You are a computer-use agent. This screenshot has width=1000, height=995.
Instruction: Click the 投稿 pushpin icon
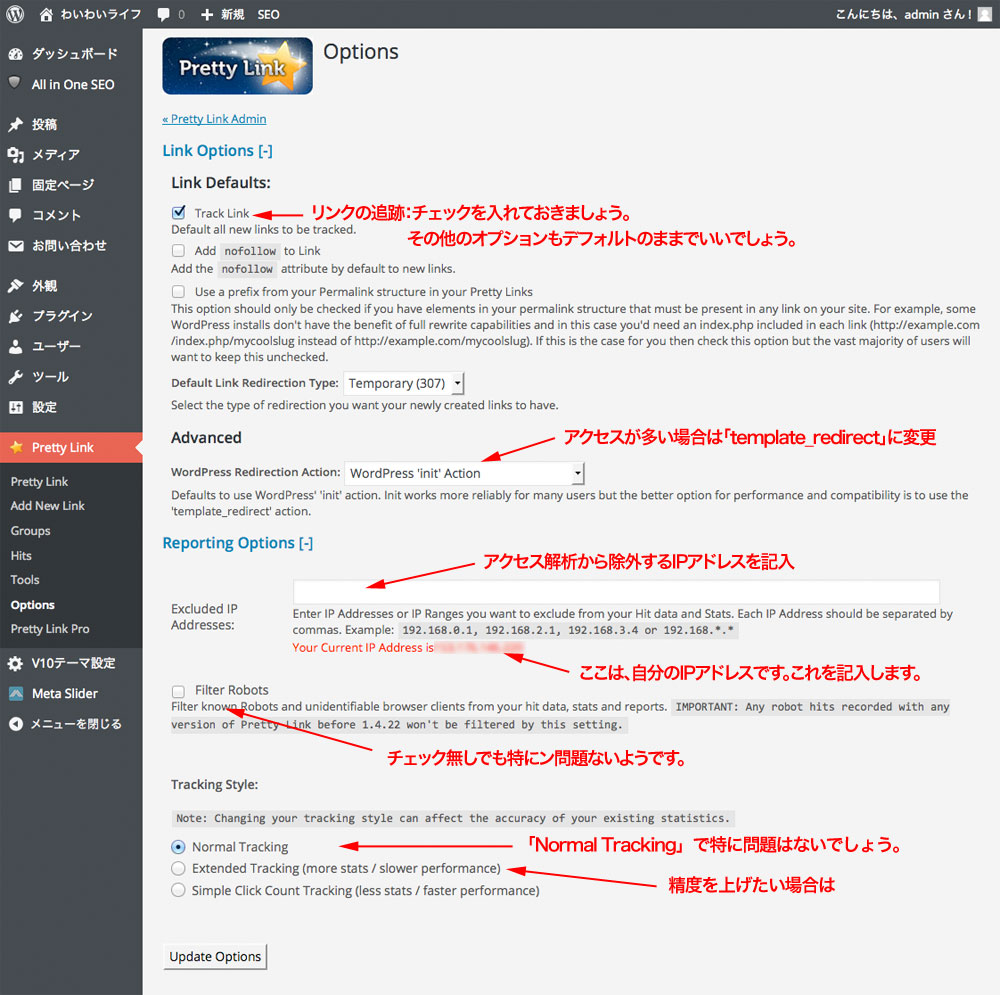16,124
